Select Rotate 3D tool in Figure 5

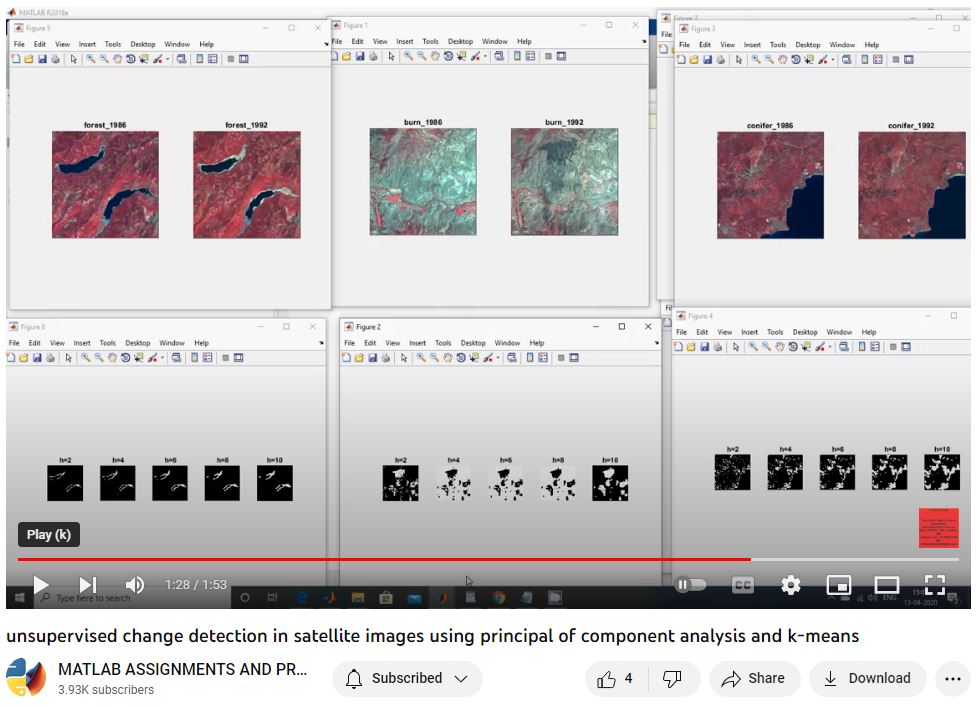pyautogui.click(x=130, y=59)
